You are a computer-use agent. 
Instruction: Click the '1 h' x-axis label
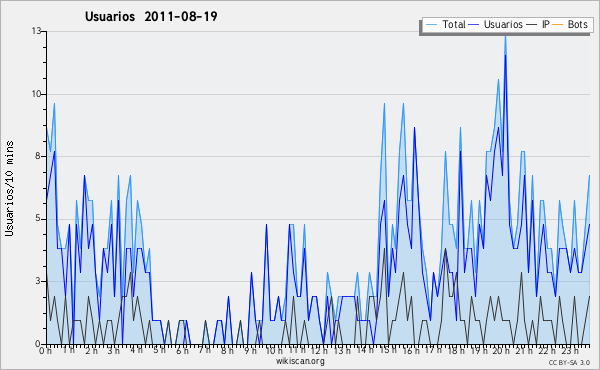coord(68,350)
